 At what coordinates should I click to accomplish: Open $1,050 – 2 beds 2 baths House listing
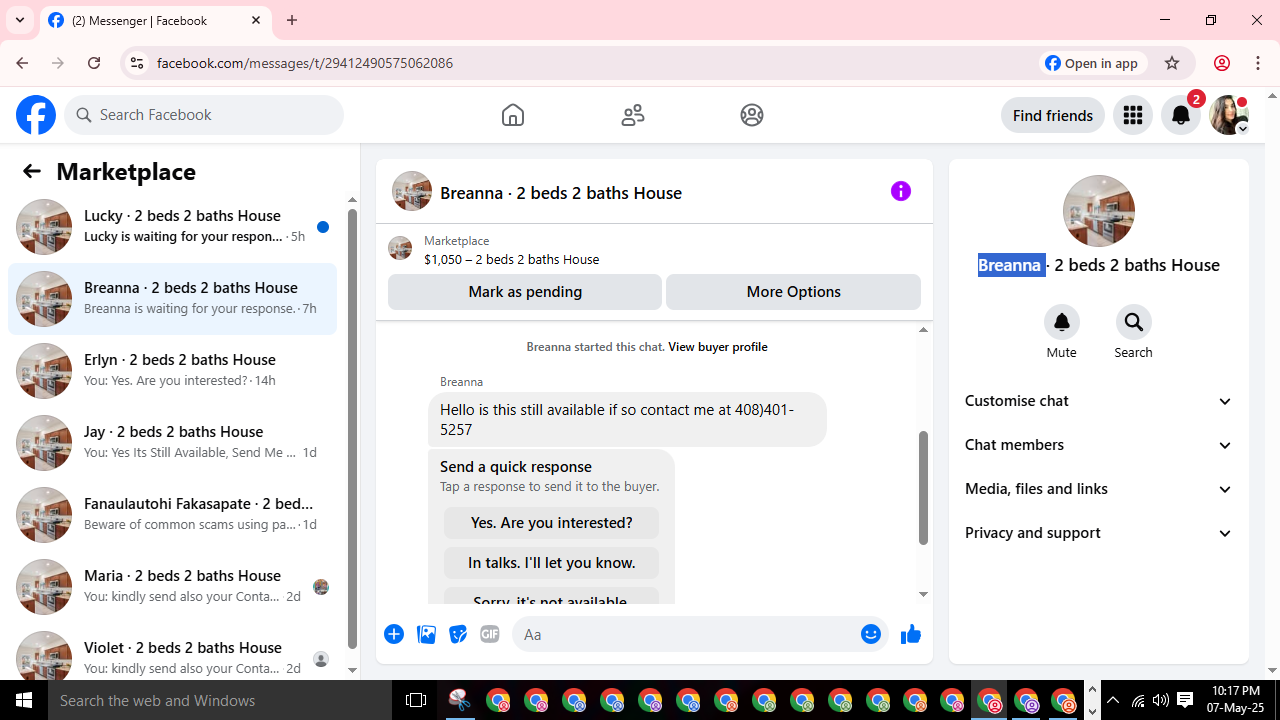[x=512, y=259]
